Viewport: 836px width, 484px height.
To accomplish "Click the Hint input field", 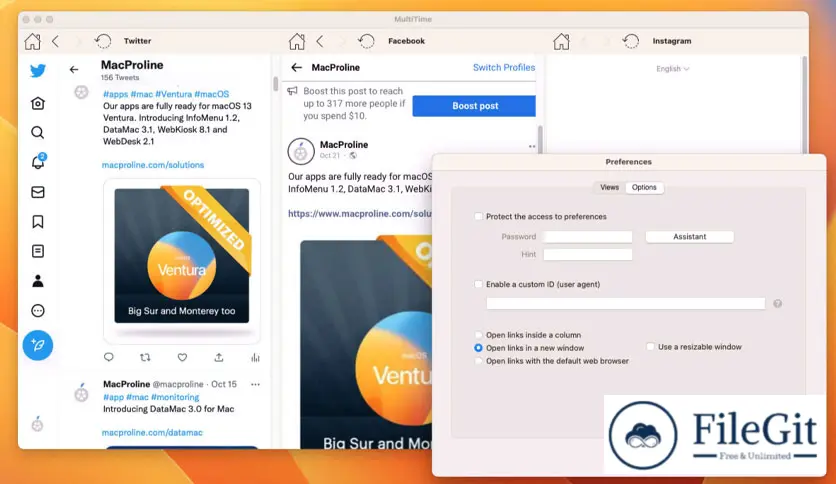I will pyautogui.click(x=588, y=254).
